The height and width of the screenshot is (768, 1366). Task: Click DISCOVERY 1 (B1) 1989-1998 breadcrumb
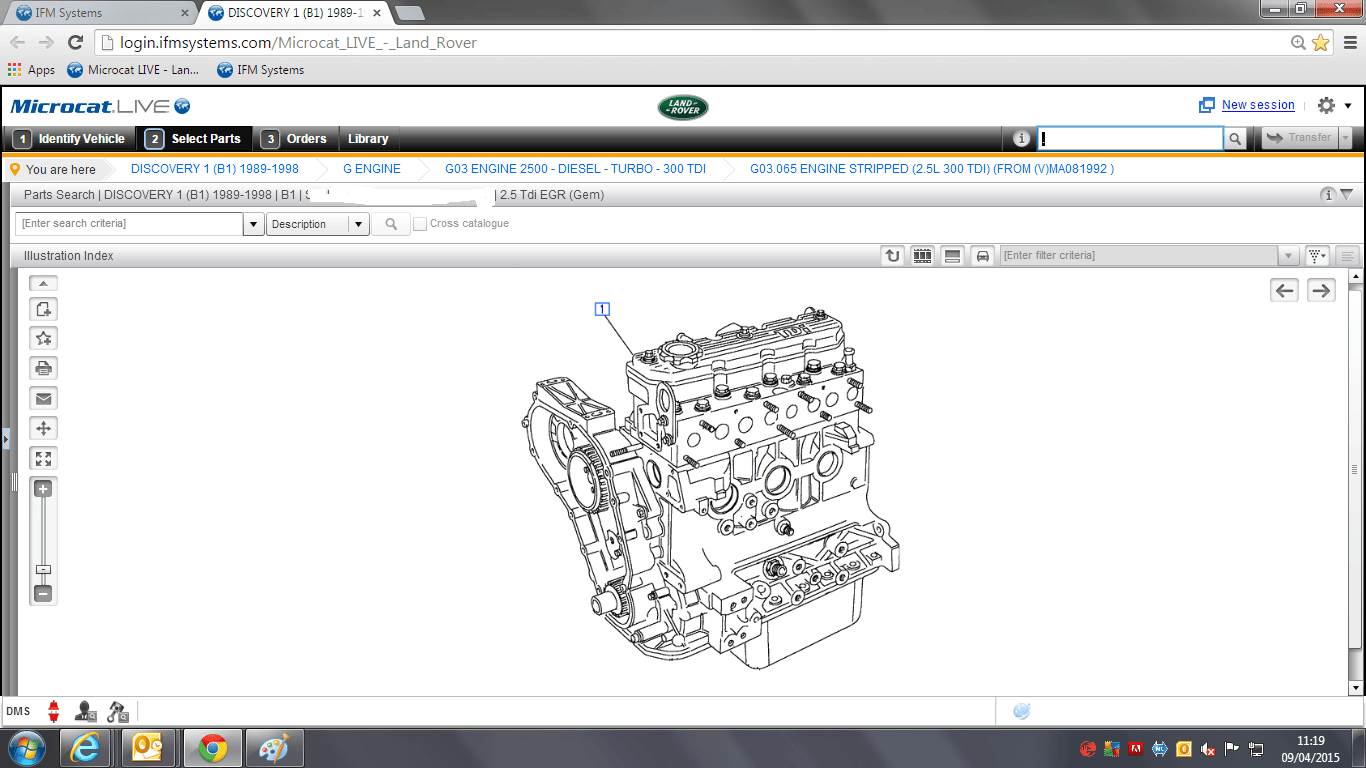tap(215, 169)
